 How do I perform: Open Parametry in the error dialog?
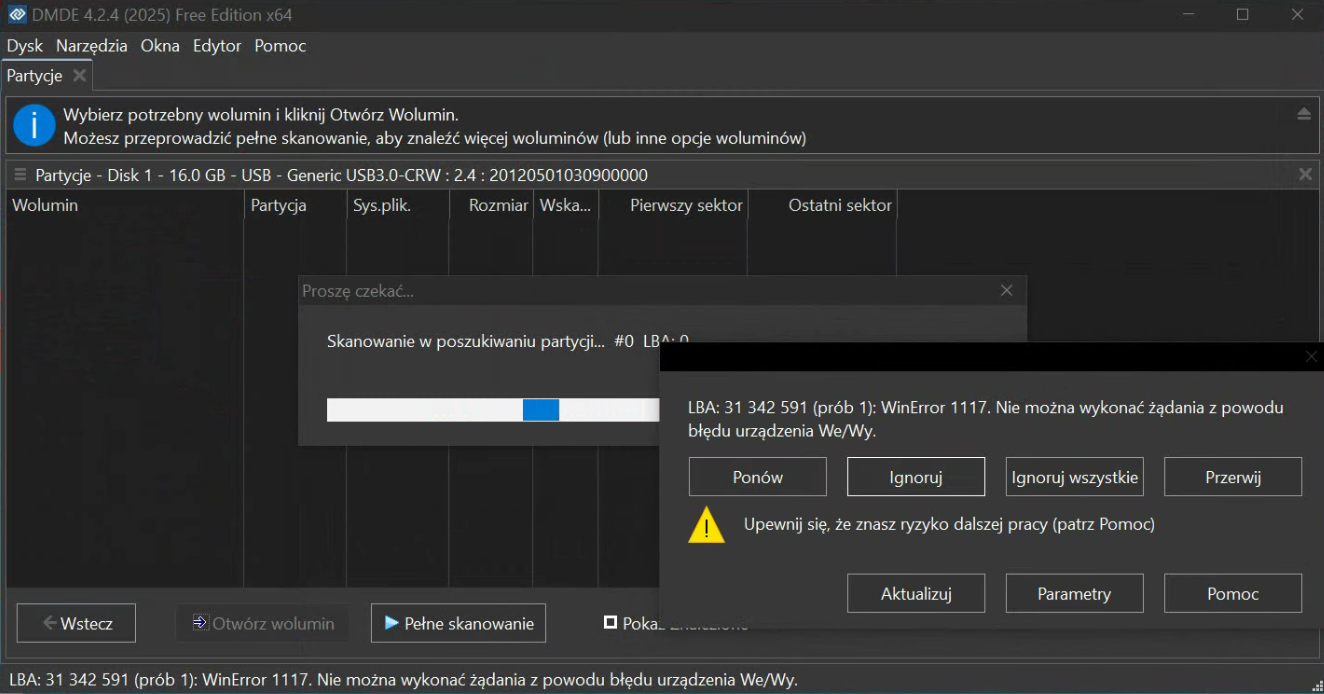tap(1074, 593)
